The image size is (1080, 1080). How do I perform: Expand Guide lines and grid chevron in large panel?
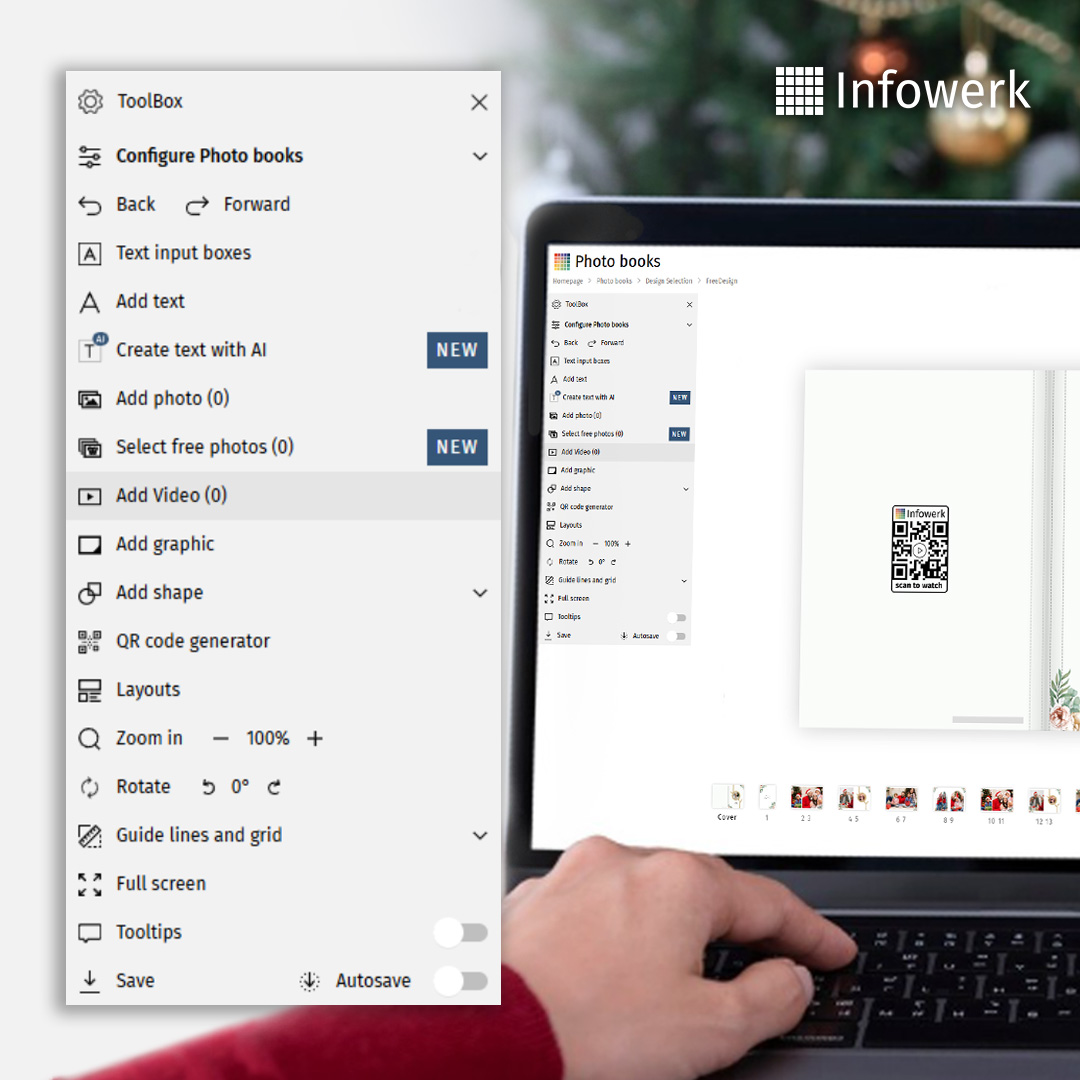click(x=480, y=835)
